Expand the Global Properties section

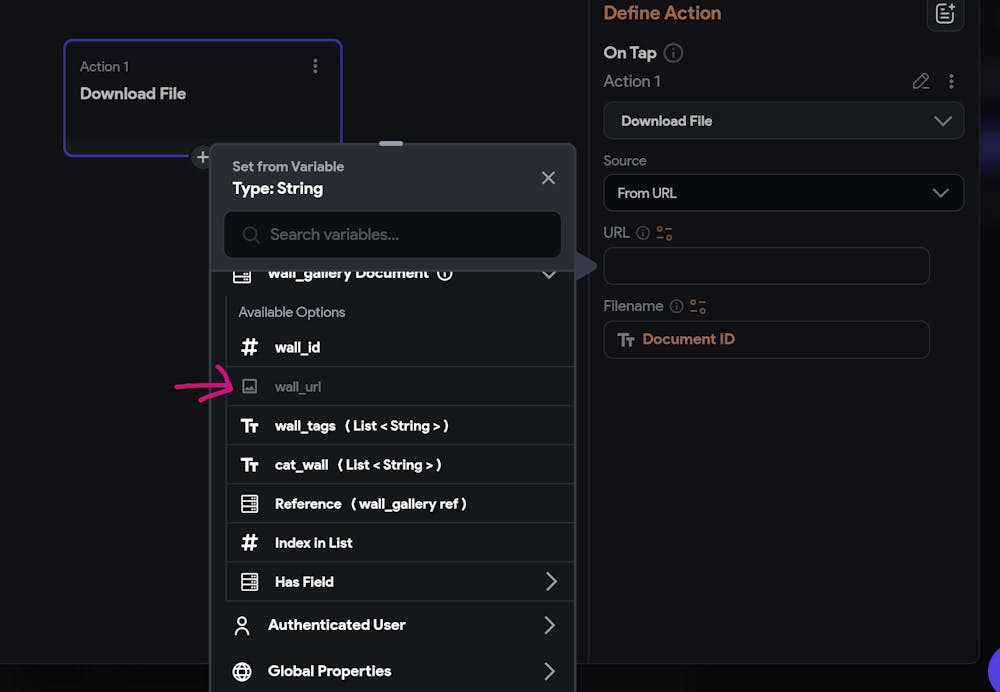549,671
